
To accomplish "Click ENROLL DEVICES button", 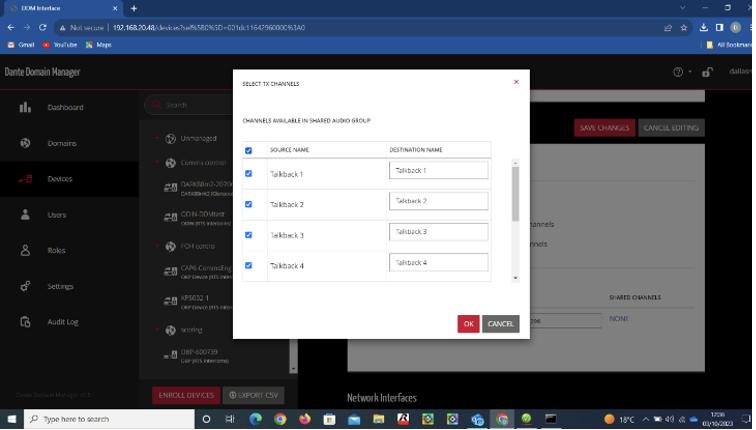I will pos(186,395).
